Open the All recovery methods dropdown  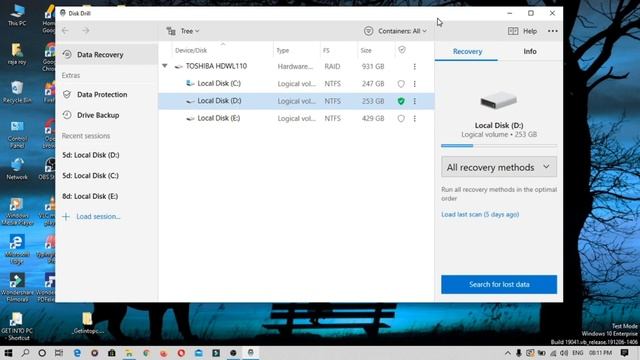(499, 167)
